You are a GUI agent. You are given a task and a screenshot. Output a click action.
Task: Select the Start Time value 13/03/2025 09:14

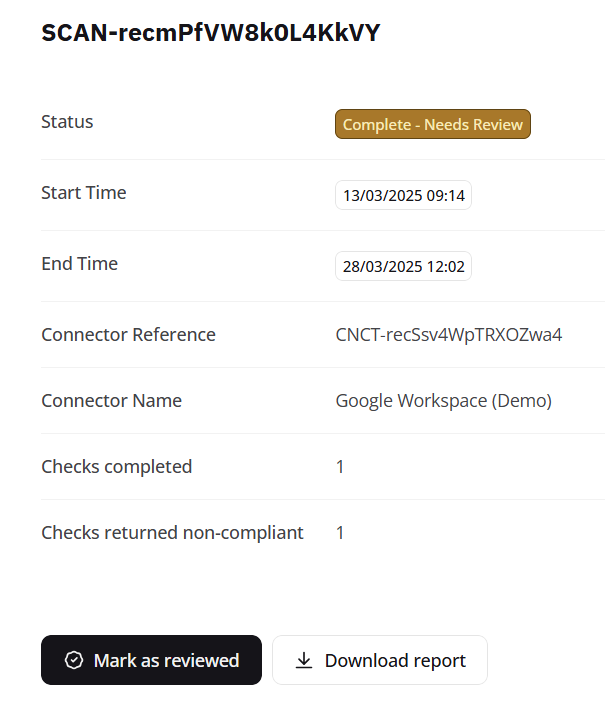click(403, 196)
